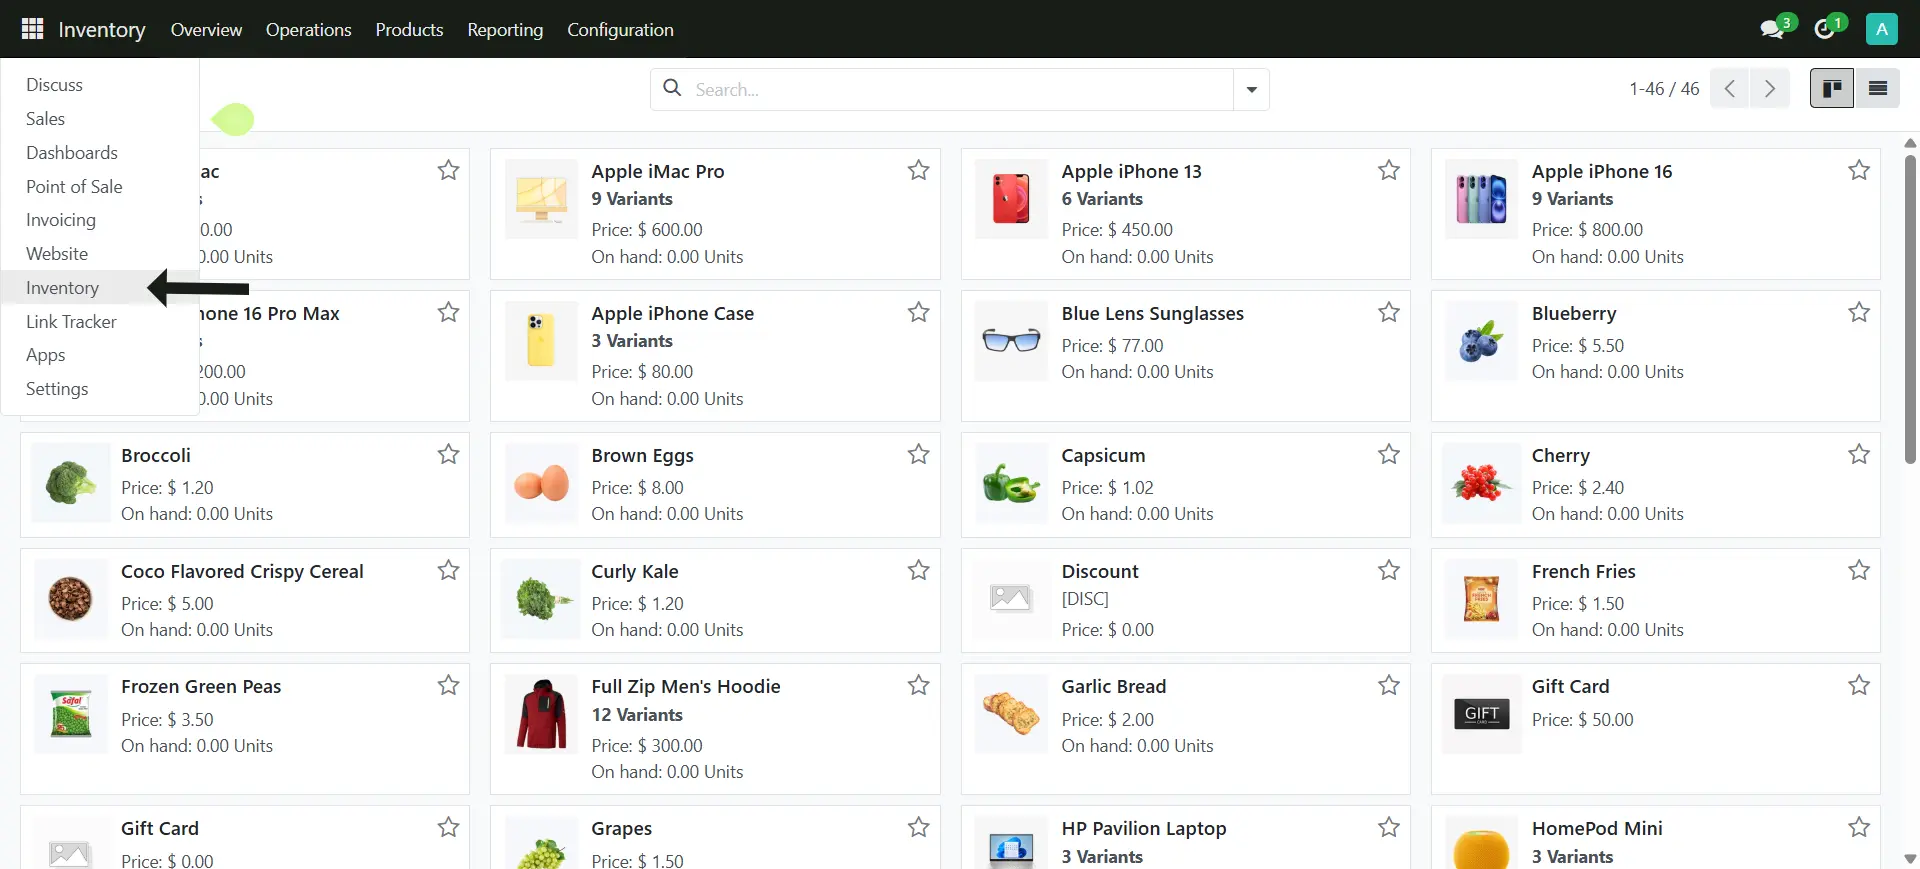This screenshot has width=1920, height=869.
Task: Click the user avatar icon
Action: pos(1881,29)
